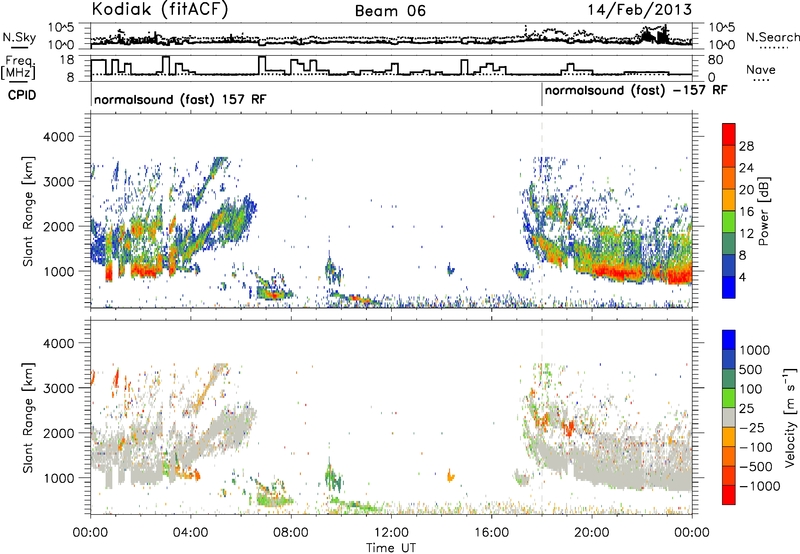
Task: Click 'Slant Range [km]' label of power panel
Action: [28, 211]
